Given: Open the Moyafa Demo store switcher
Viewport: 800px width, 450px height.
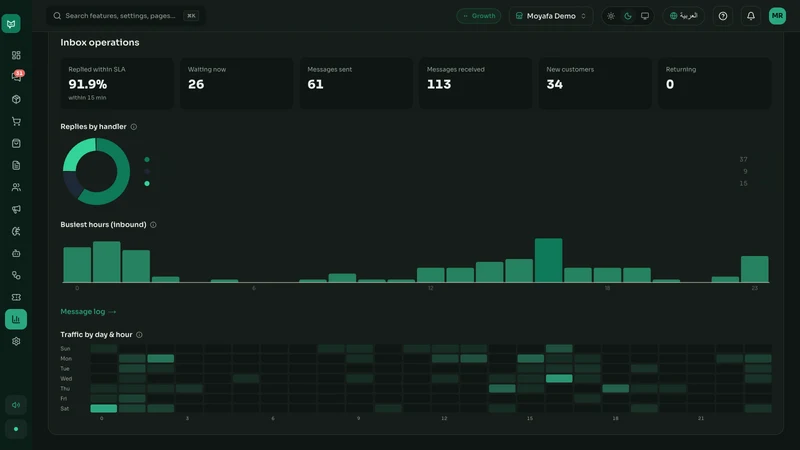Looking at the screenshot, I should pos(551,16).
